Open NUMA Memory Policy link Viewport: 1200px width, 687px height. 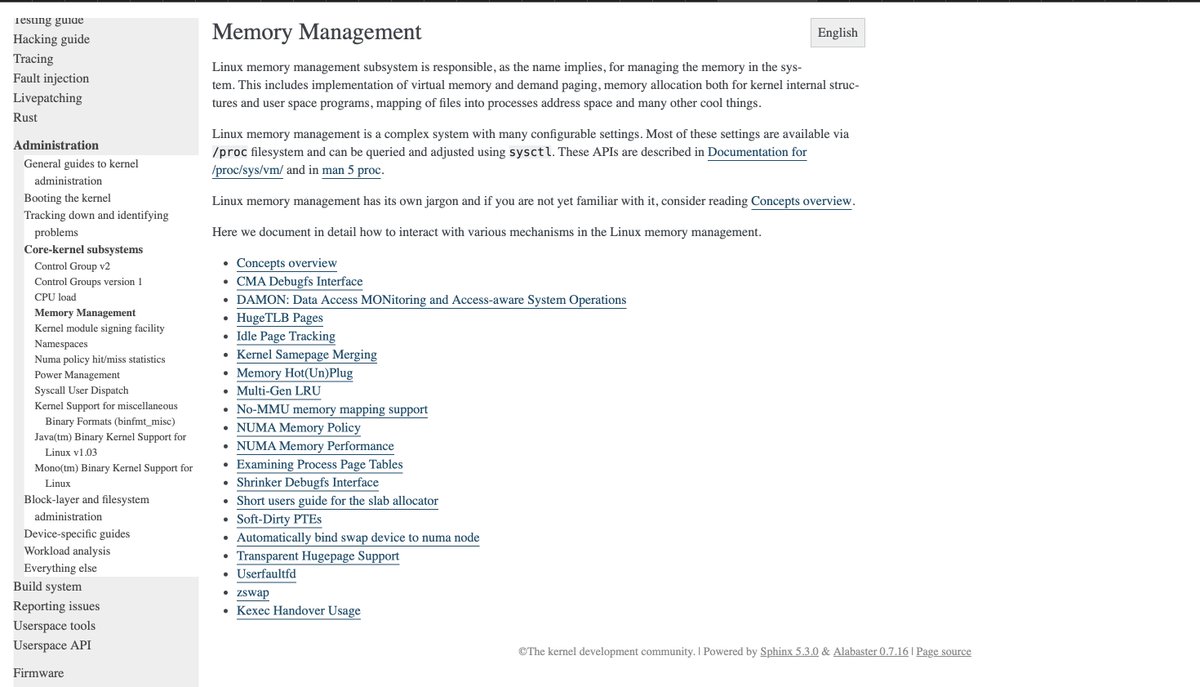[x=299, y=428]
